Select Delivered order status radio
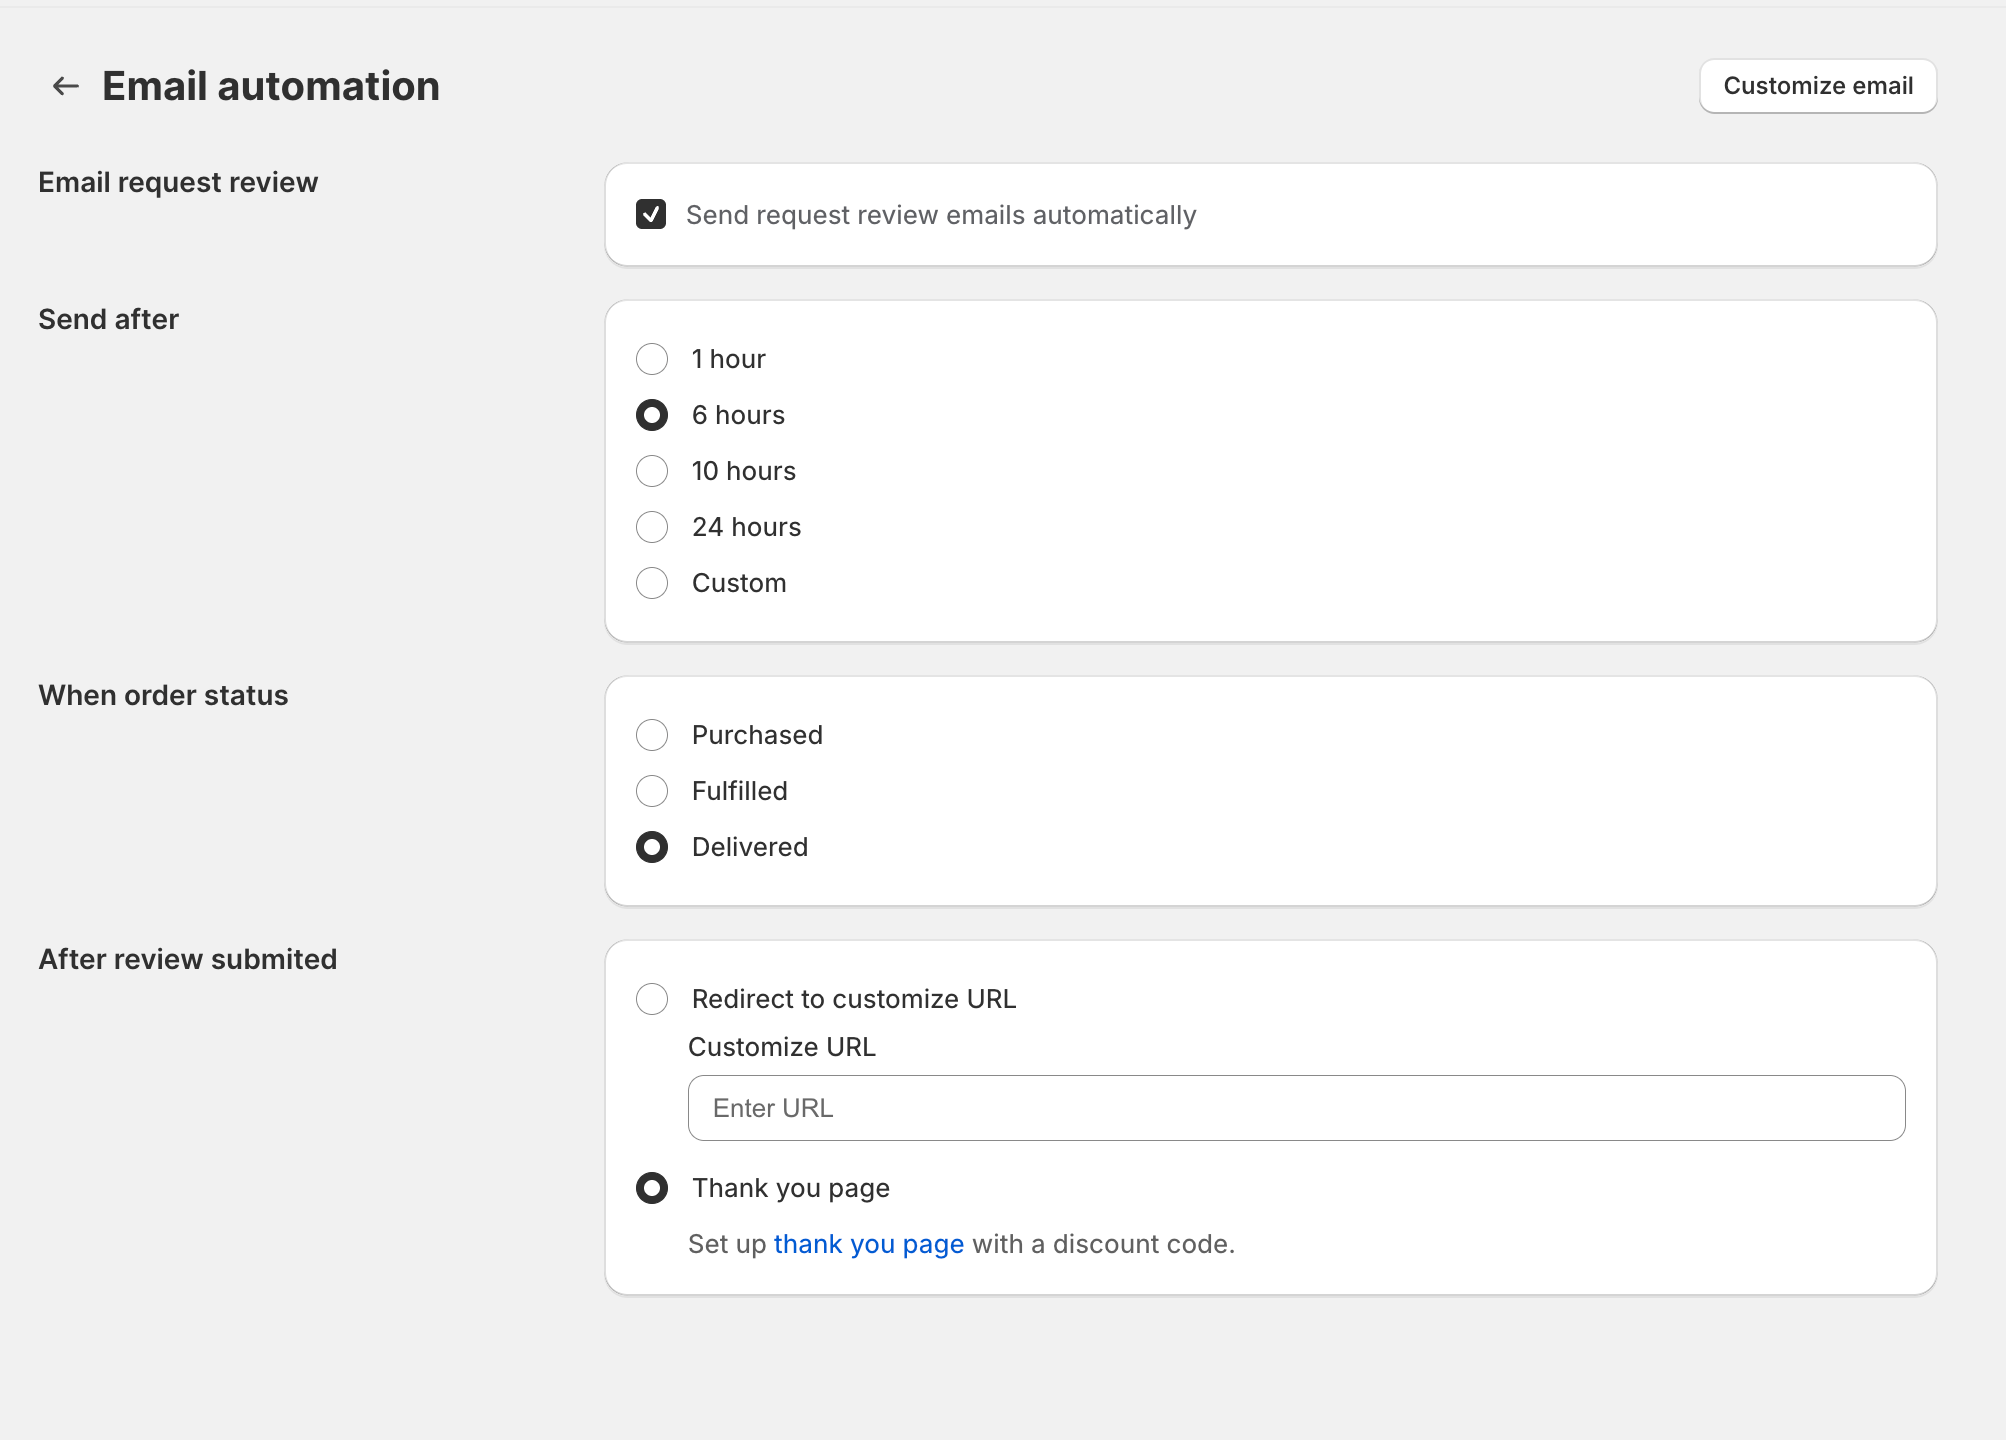Image resolution: width=2006 pixels, height=1440 pixels. (652, 847)
